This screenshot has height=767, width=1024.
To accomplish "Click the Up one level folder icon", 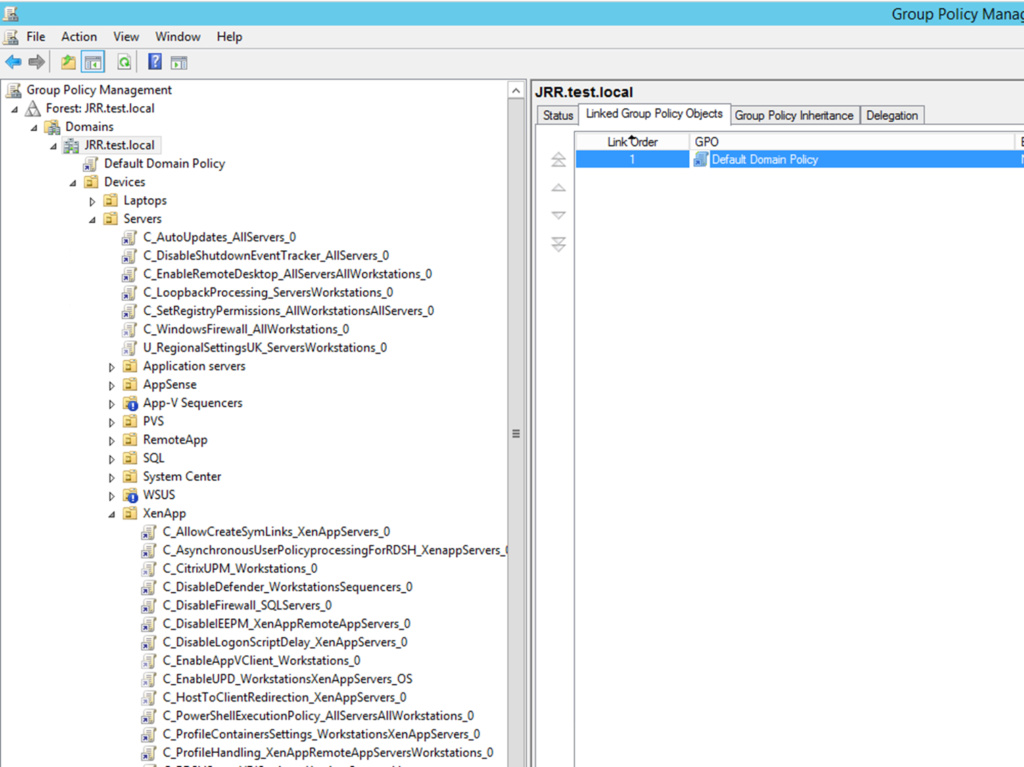I will [x=68, y=62].
